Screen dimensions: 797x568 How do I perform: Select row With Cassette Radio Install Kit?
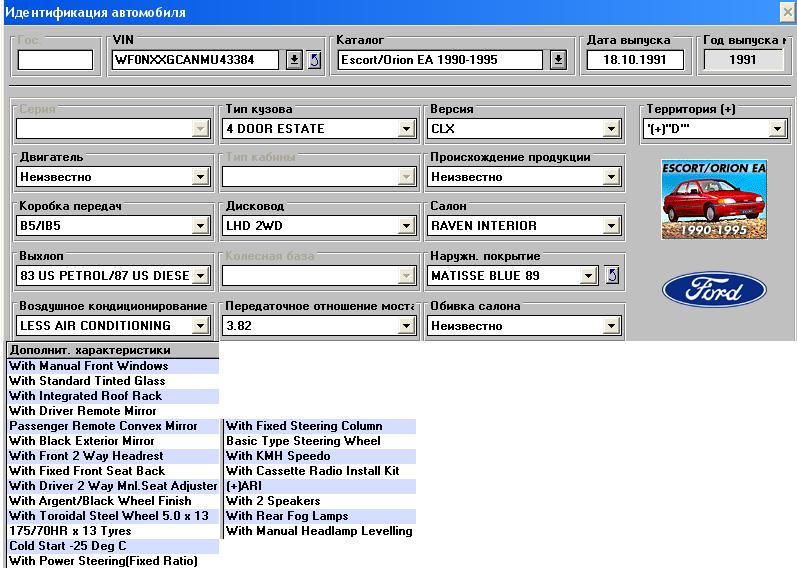coord(320,471)
